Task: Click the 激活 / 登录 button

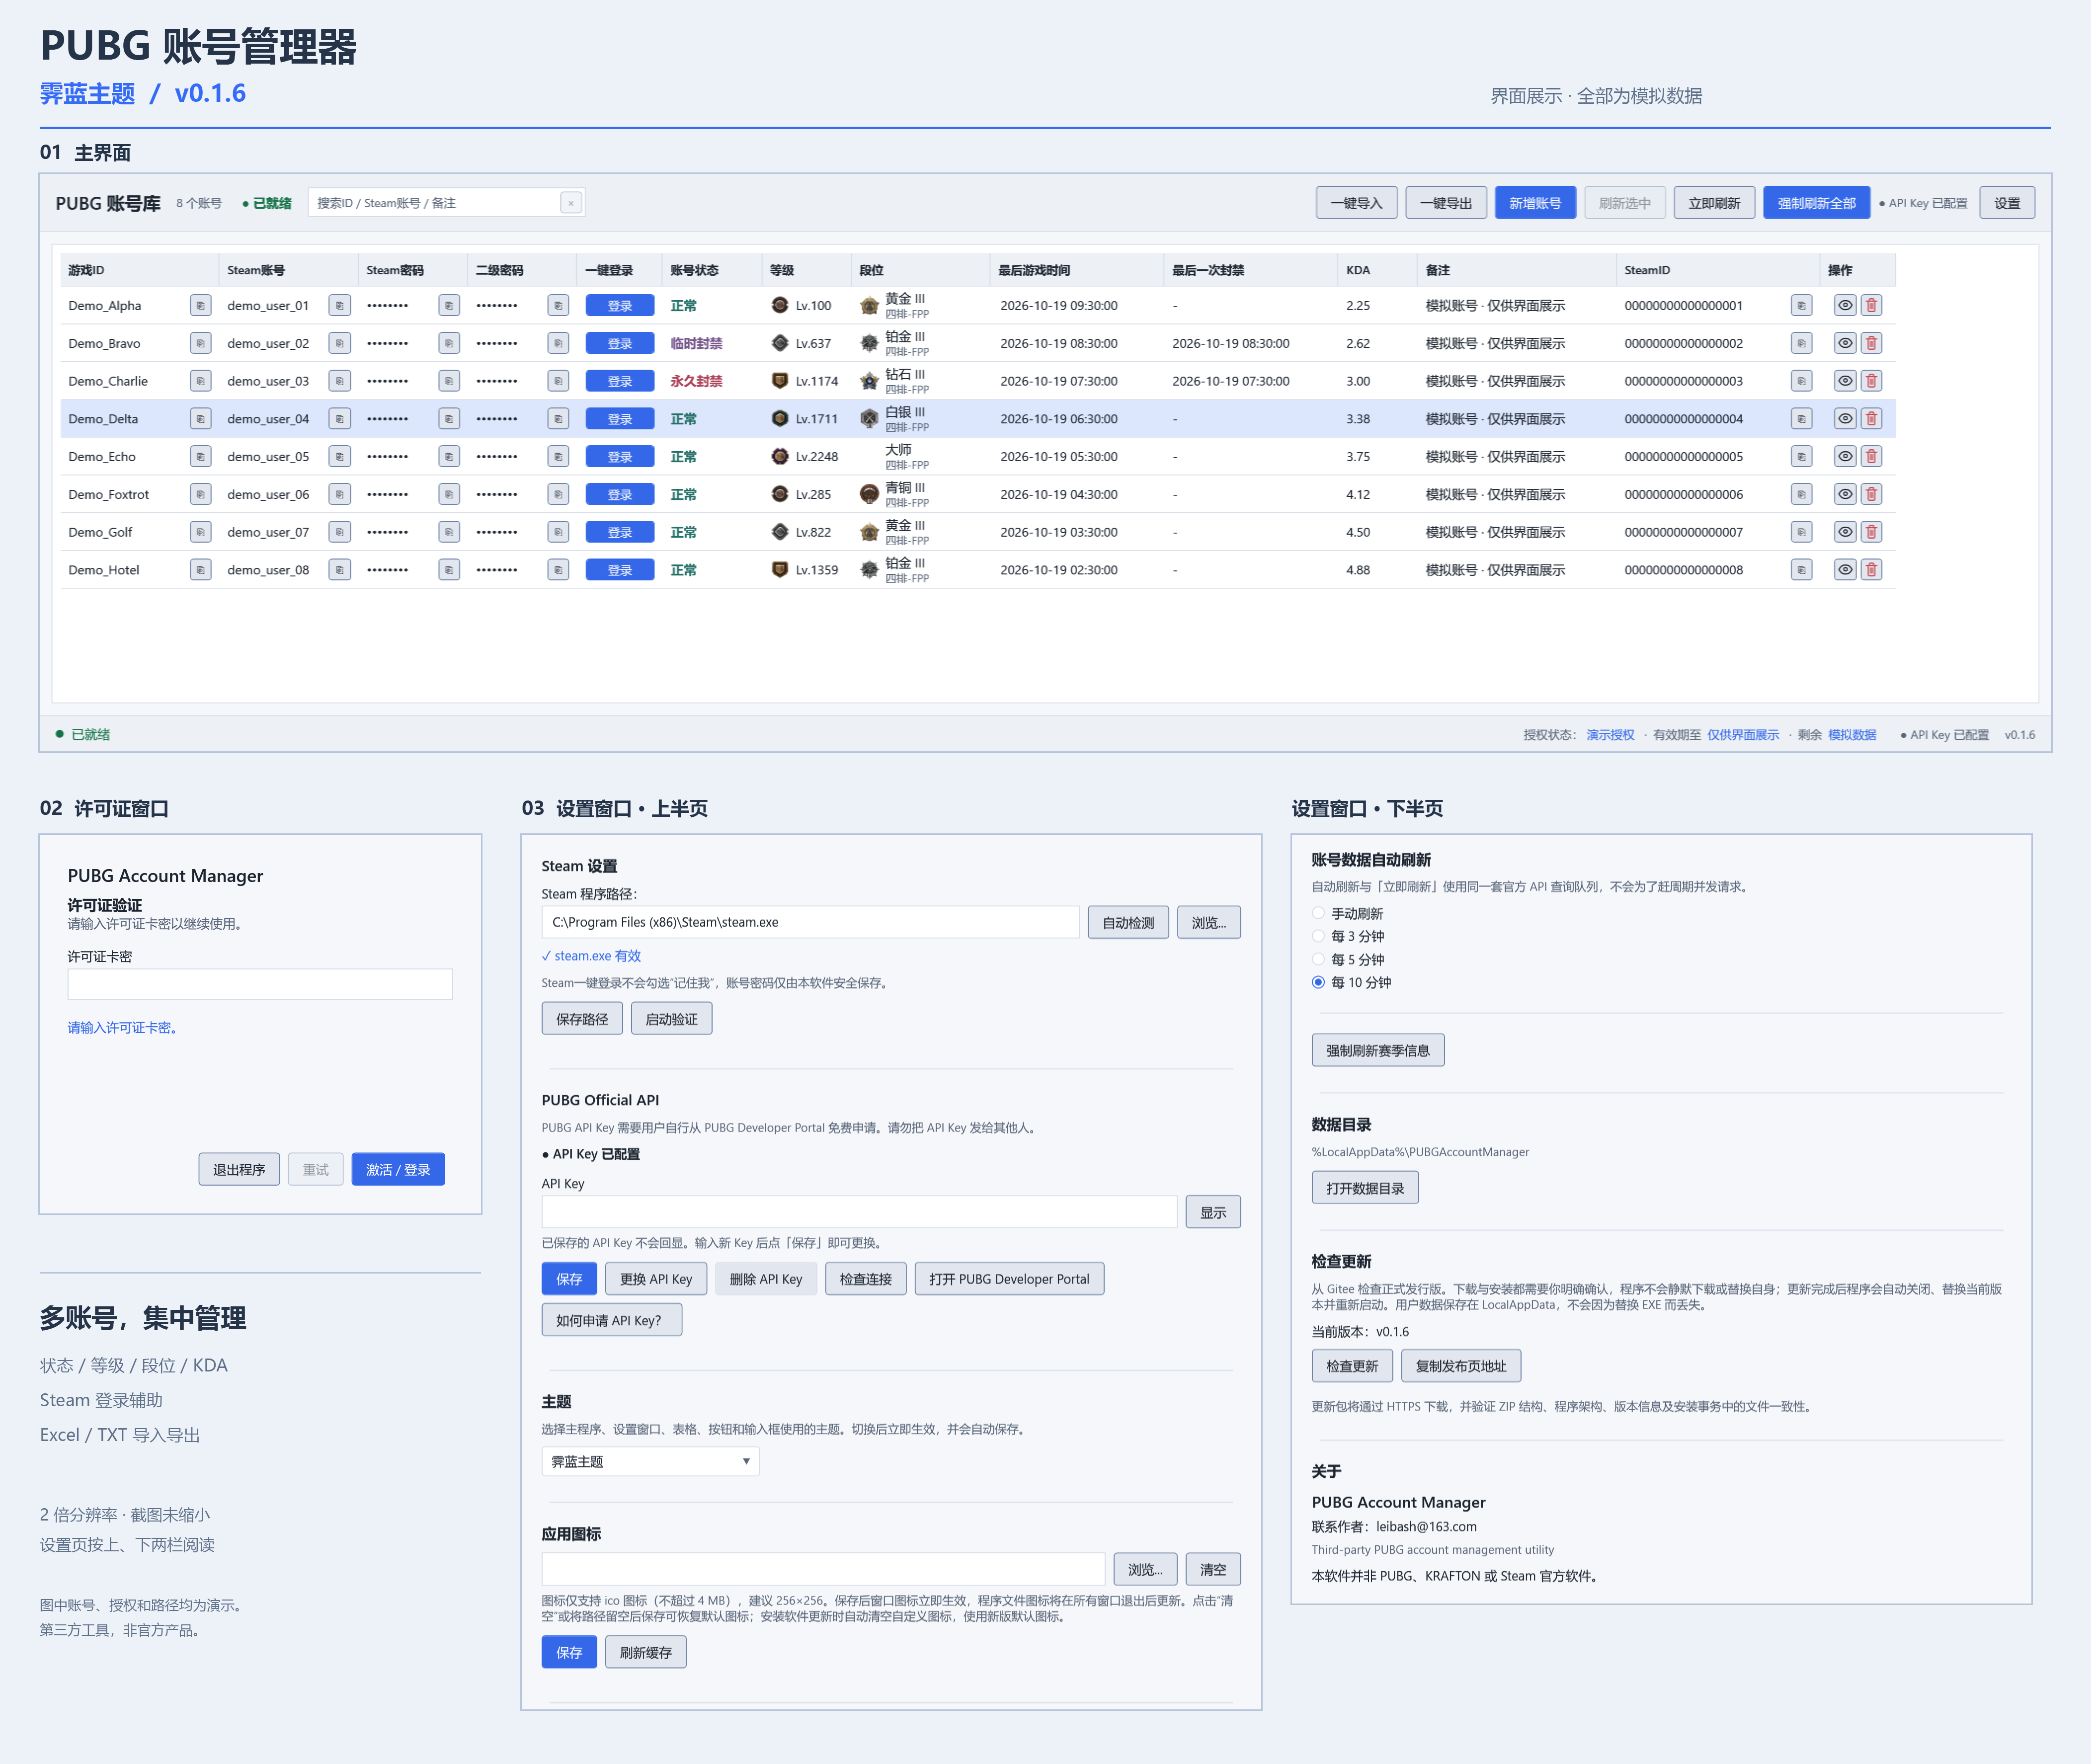Action: tap(398, 1169)
